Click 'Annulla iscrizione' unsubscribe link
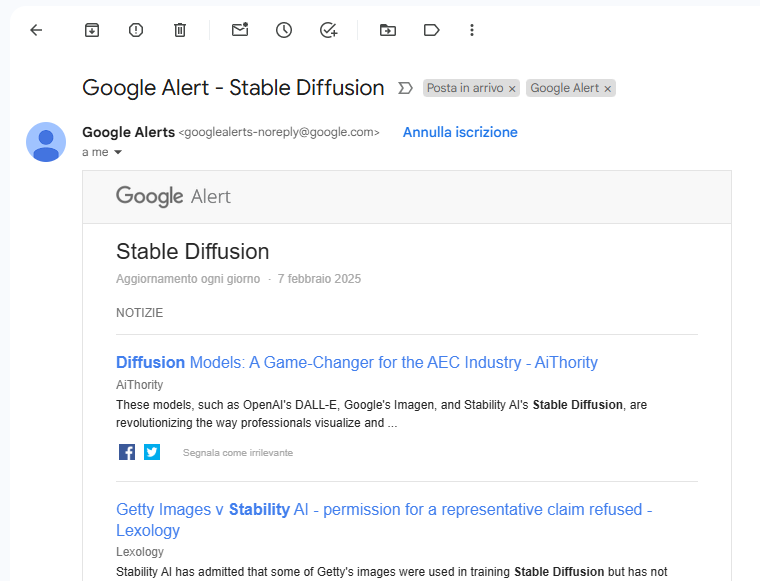The width and height of the screenshot is (760, 581). pyautogui.click(x=460, y=132)
